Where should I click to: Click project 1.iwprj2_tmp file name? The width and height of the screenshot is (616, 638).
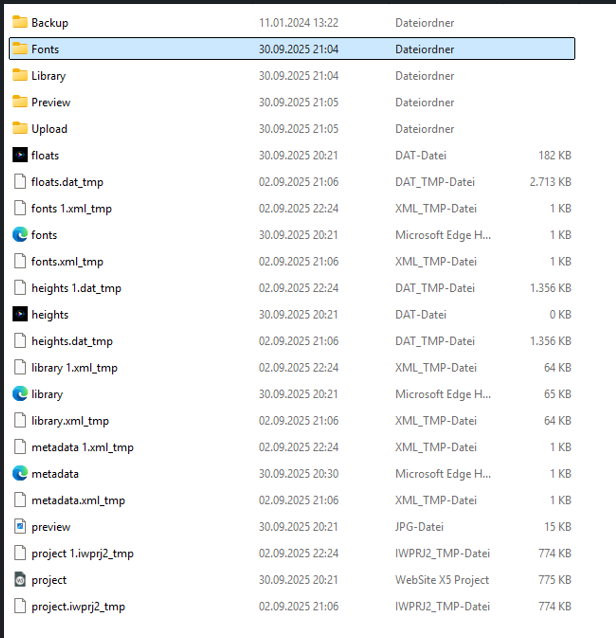point(82,553)
